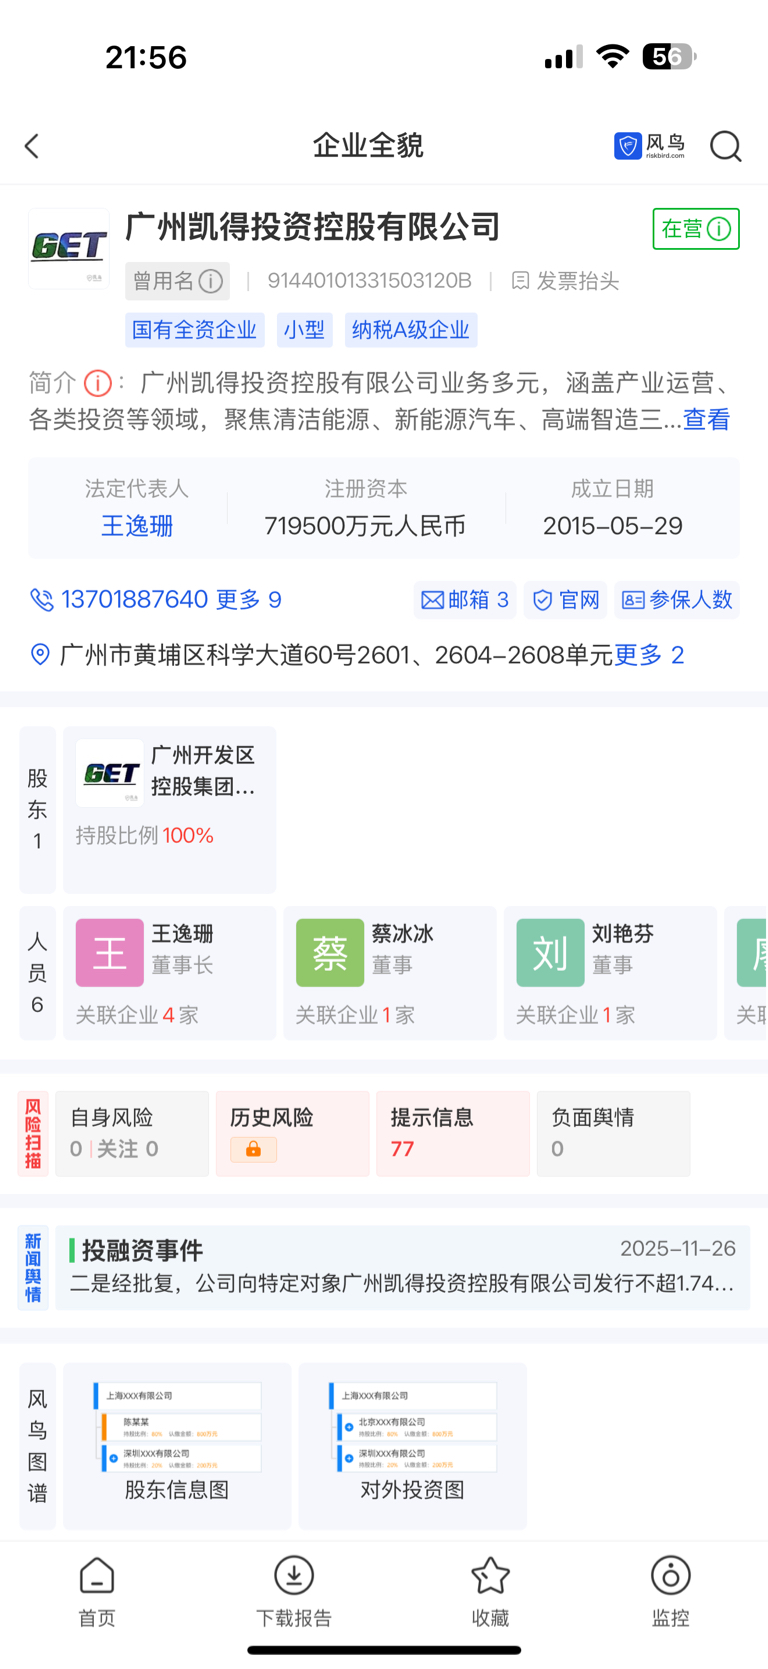Open locked 历史风险 card
Viewport: 768px width, 1669px height.
click(292, 1133)
